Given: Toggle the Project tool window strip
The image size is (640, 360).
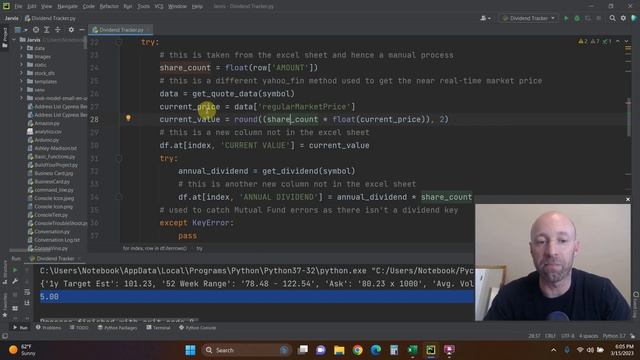Looking at the screenshot, I should pos(5,38).
